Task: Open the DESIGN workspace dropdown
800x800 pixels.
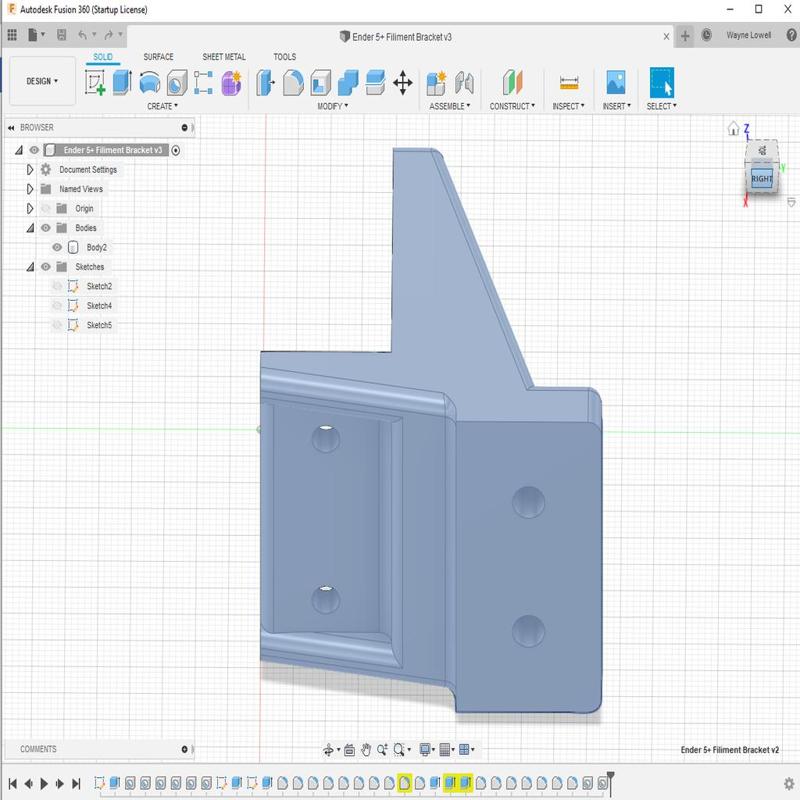Action: coord(42,81)
